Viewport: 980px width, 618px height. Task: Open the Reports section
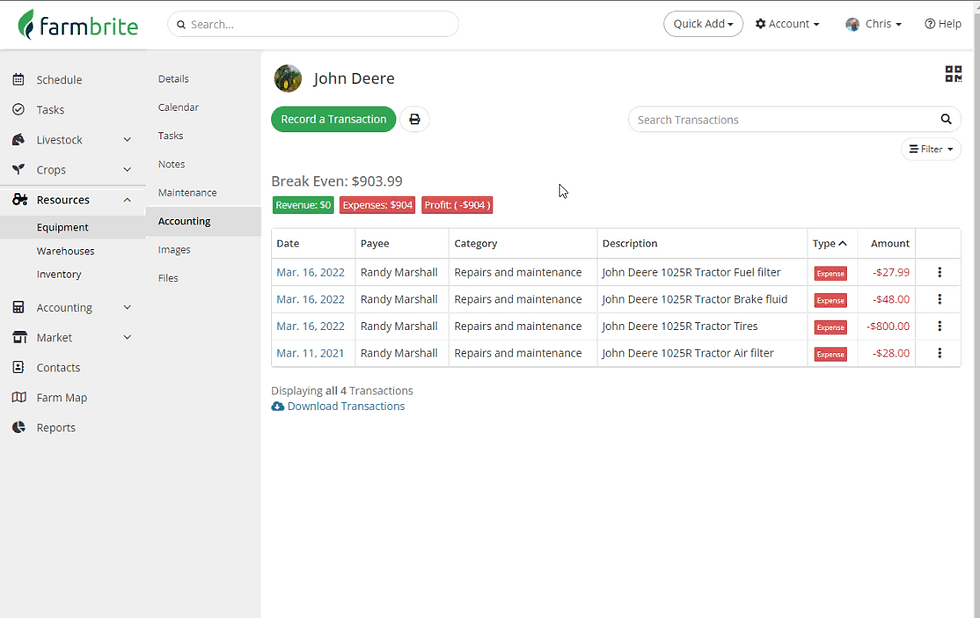coord(55,427)
